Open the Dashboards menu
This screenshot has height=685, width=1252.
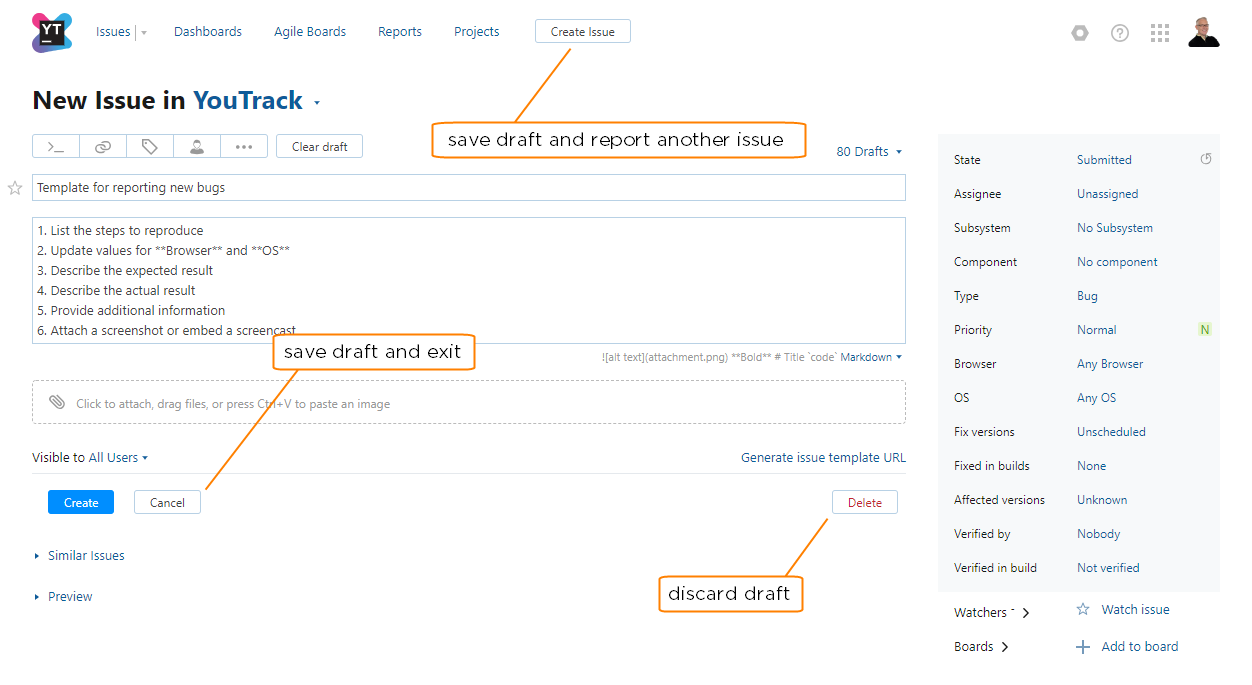(208, 32)
